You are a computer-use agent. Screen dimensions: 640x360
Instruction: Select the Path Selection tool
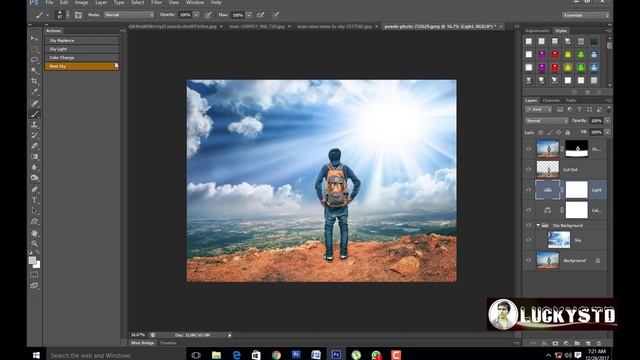click(x=34, y=211)
